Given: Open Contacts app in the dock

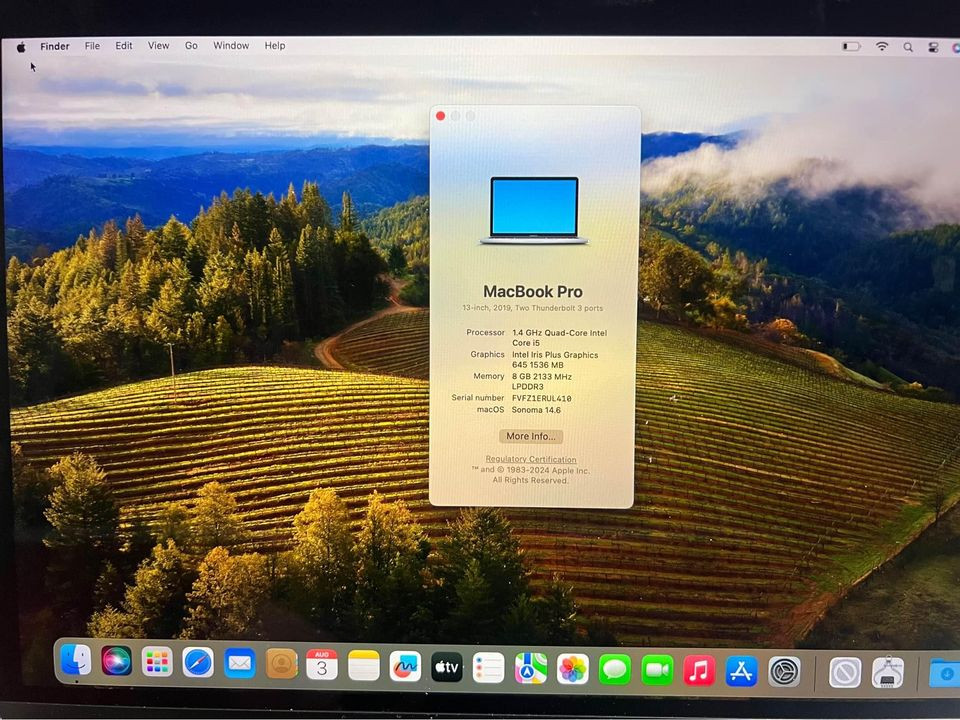Looking at the screenshot, I should [282, 664].
